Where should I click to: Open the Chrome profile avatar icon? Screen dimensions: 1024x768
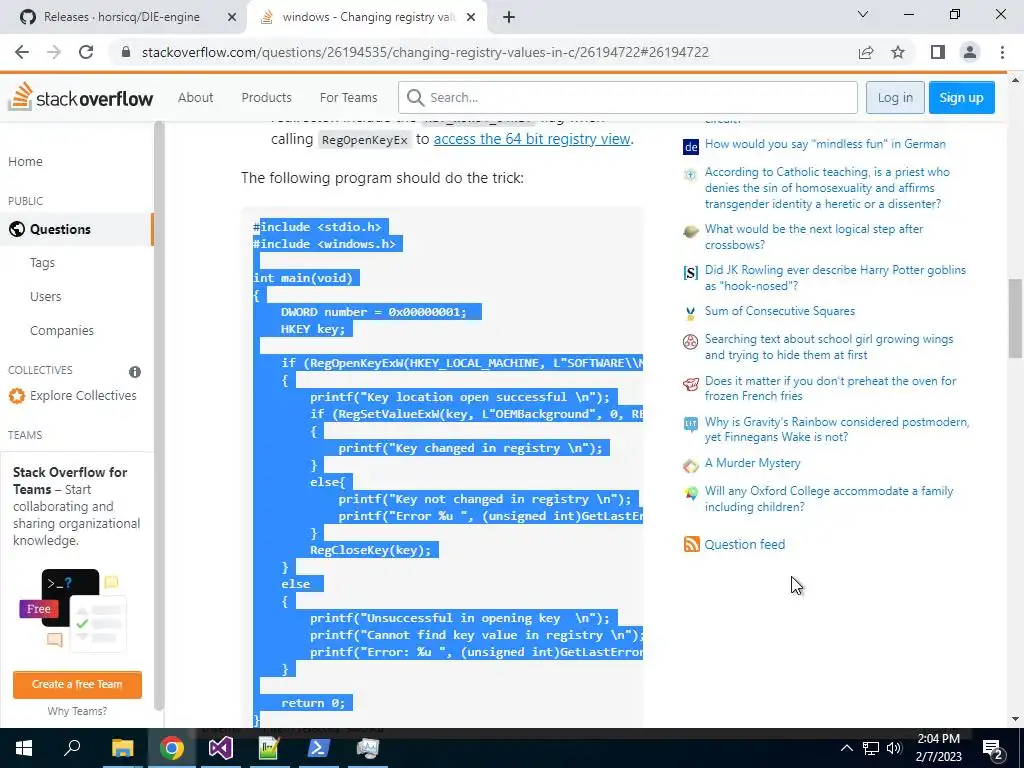970,52
